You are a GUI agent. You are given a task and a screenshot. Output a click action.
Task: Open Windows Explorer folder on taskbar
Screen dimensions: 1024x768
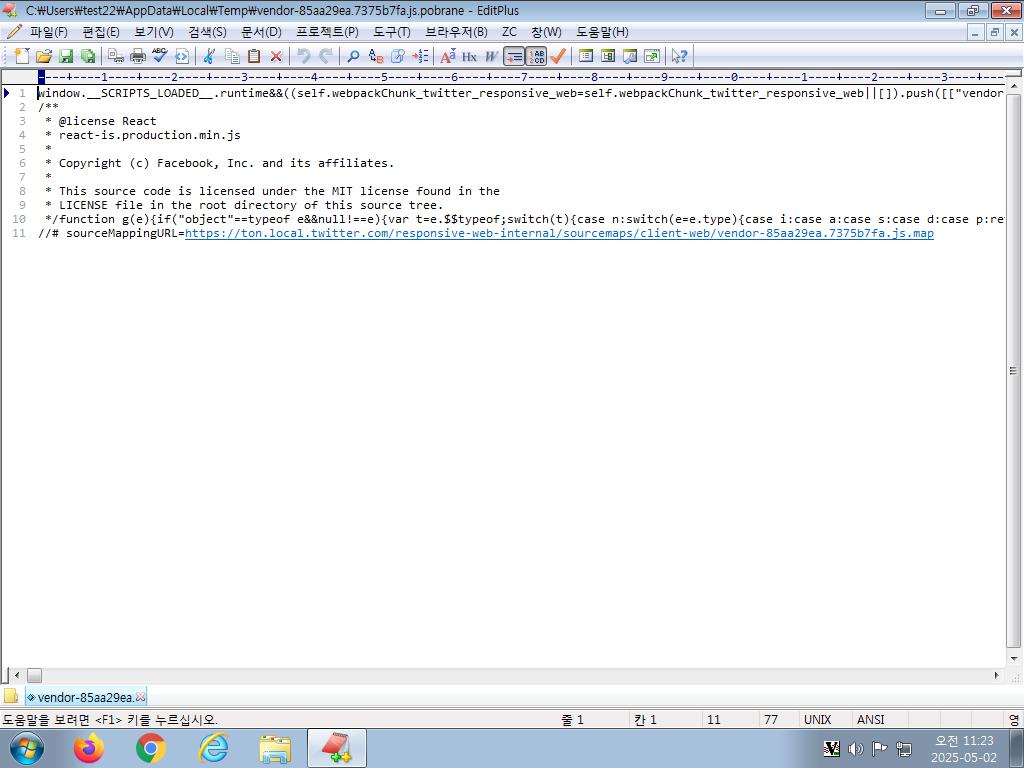[275, 748]
